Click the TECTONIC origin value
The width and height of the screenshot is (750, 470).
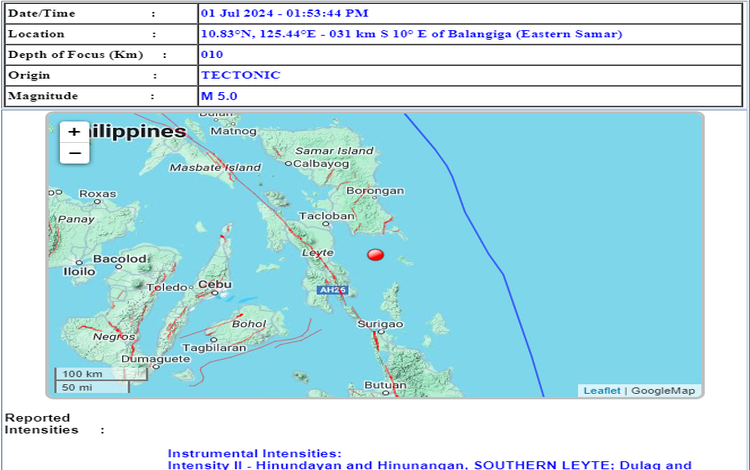(x=241, y=75)
